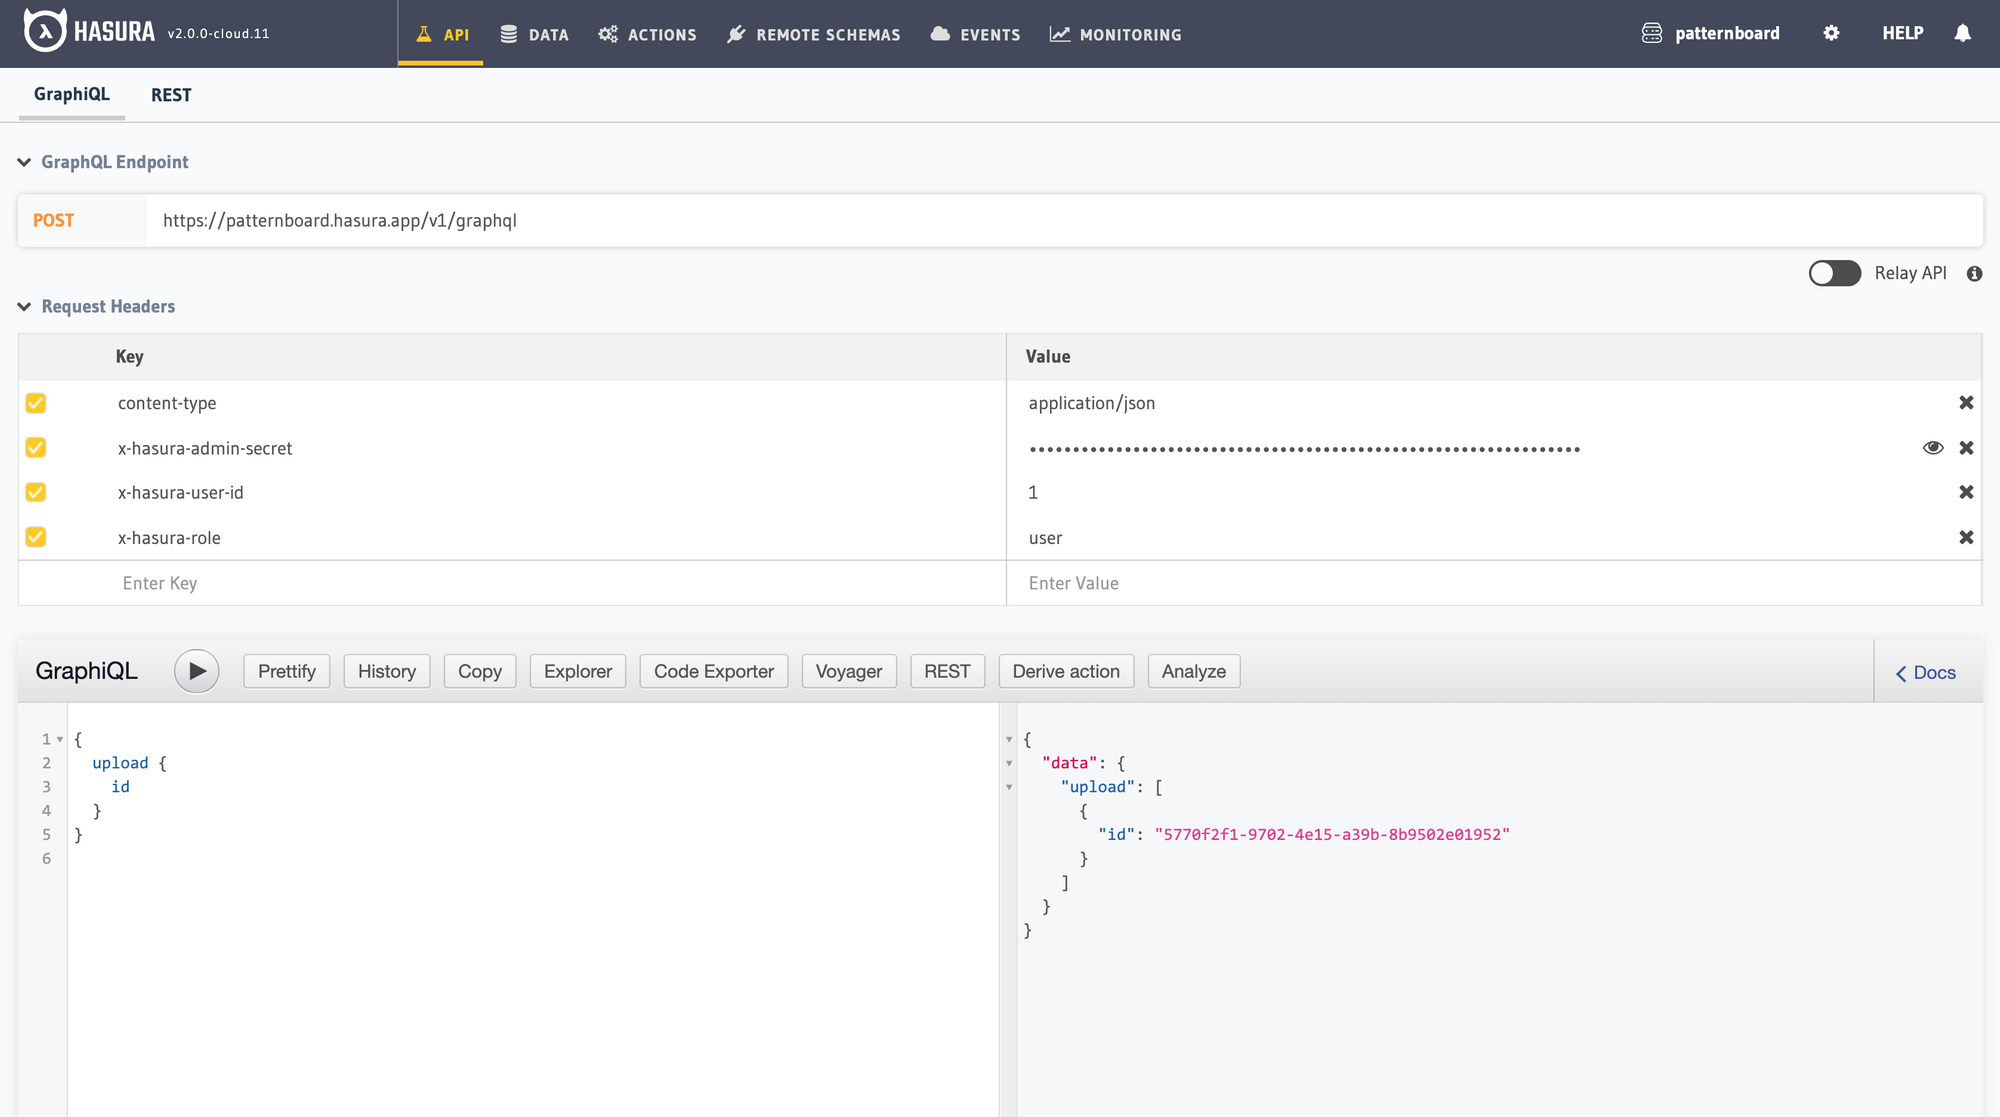This screenshot has width=2000, height=1117.
Task: Collapse the Request Headers section
Action: pos(24,306)
